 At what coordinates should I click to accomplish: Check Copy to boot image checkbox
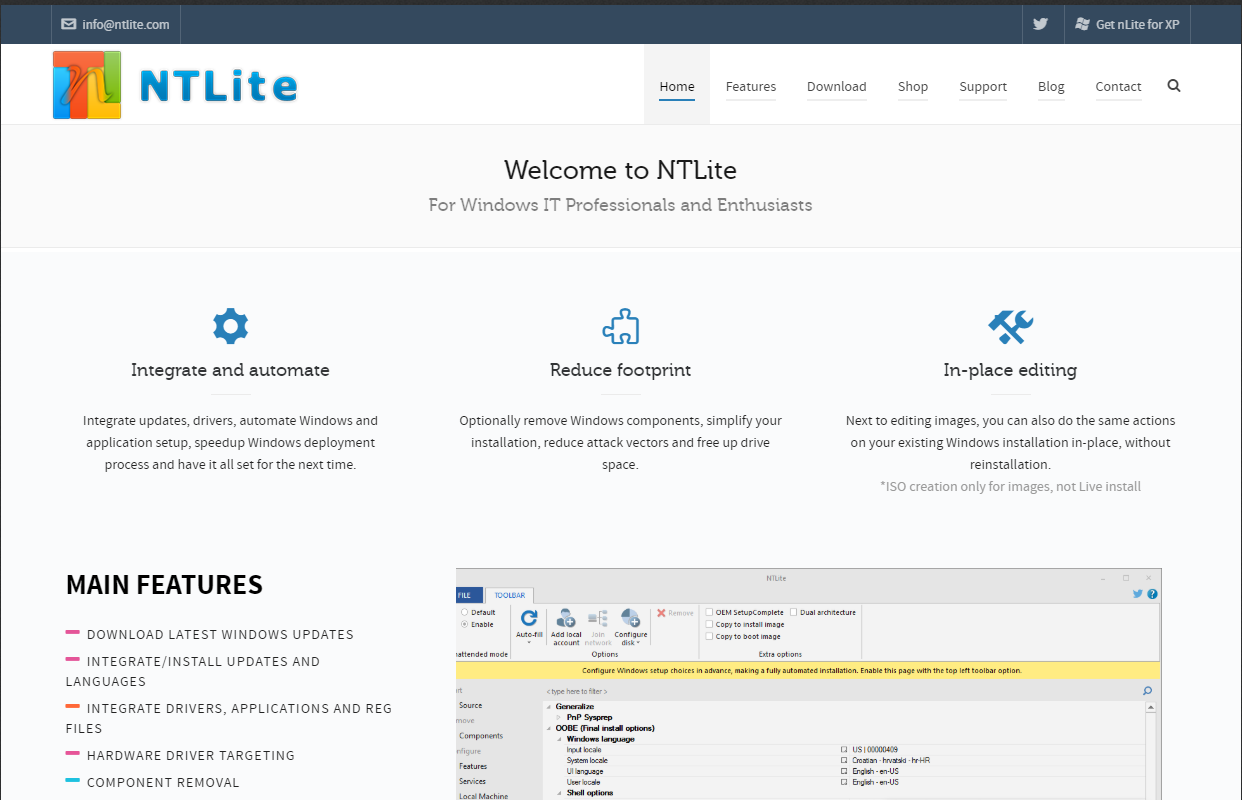pos(709,636)
